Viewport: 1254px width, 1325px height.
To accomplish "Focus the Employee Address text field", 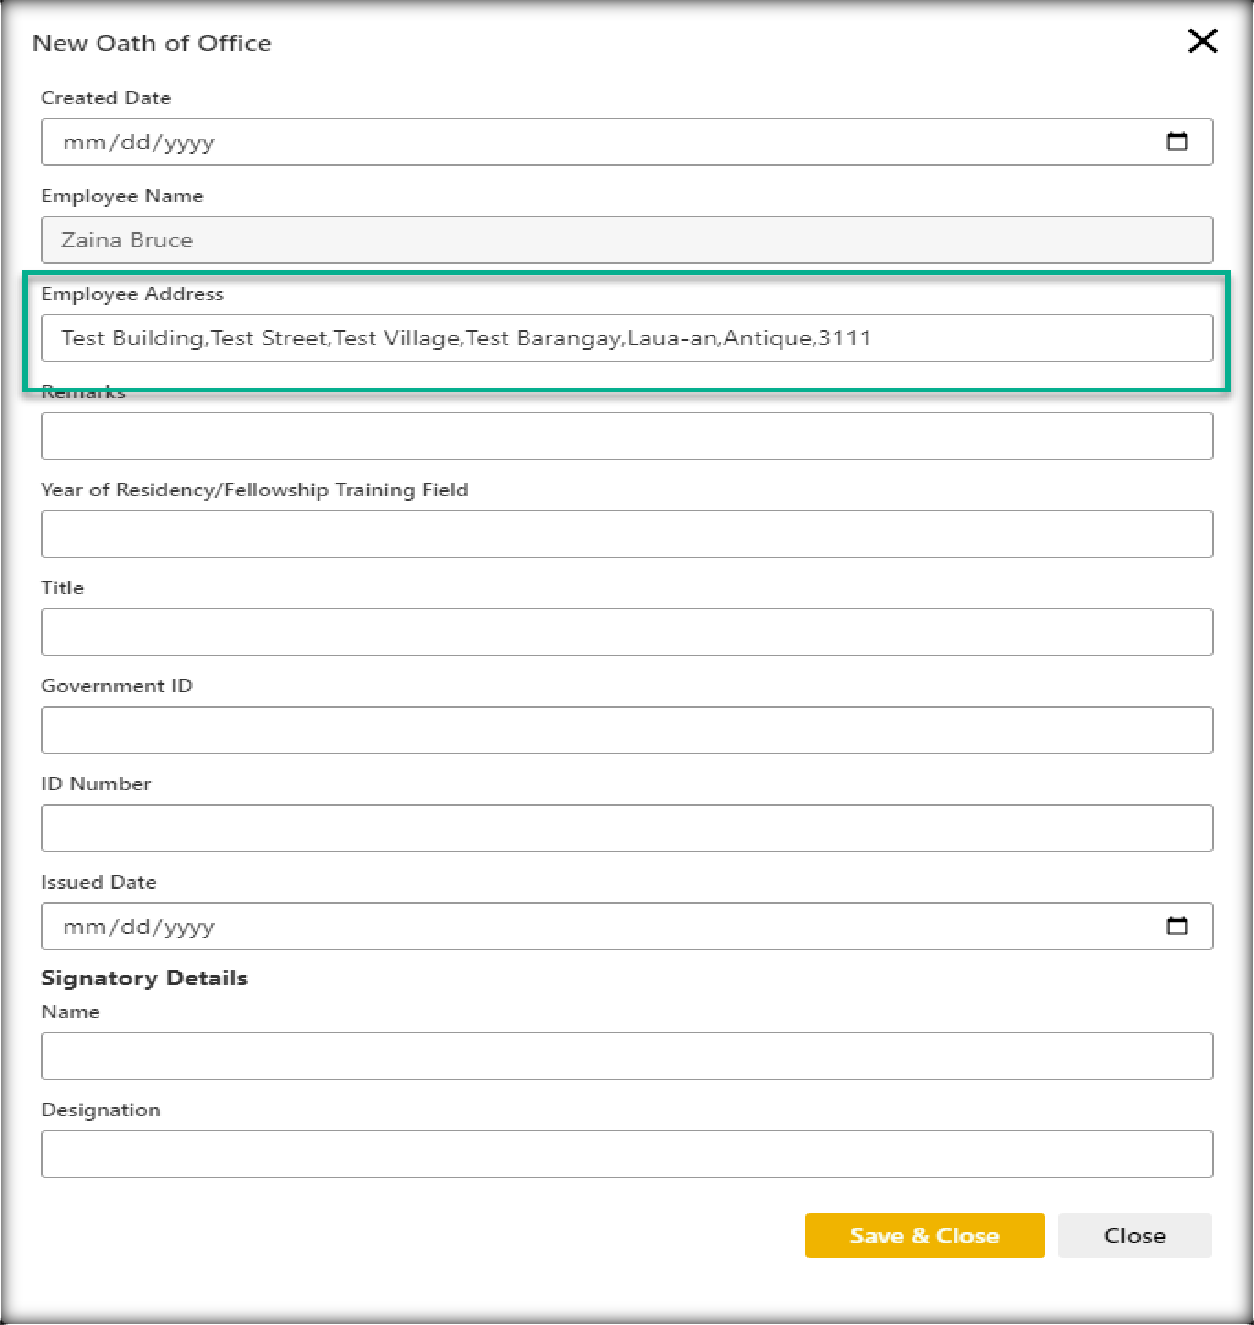I will (x=626, y=338).
